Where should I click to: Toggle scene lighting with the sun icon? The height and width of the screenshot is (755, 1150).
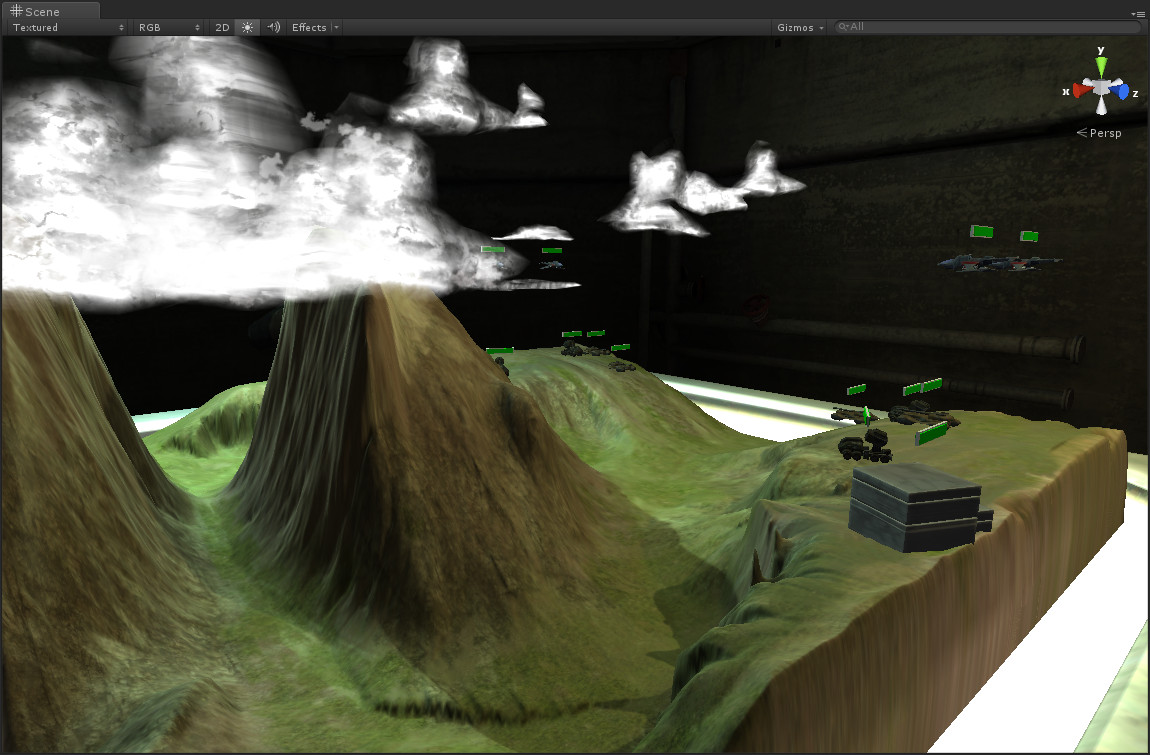[x=247, y=27]
